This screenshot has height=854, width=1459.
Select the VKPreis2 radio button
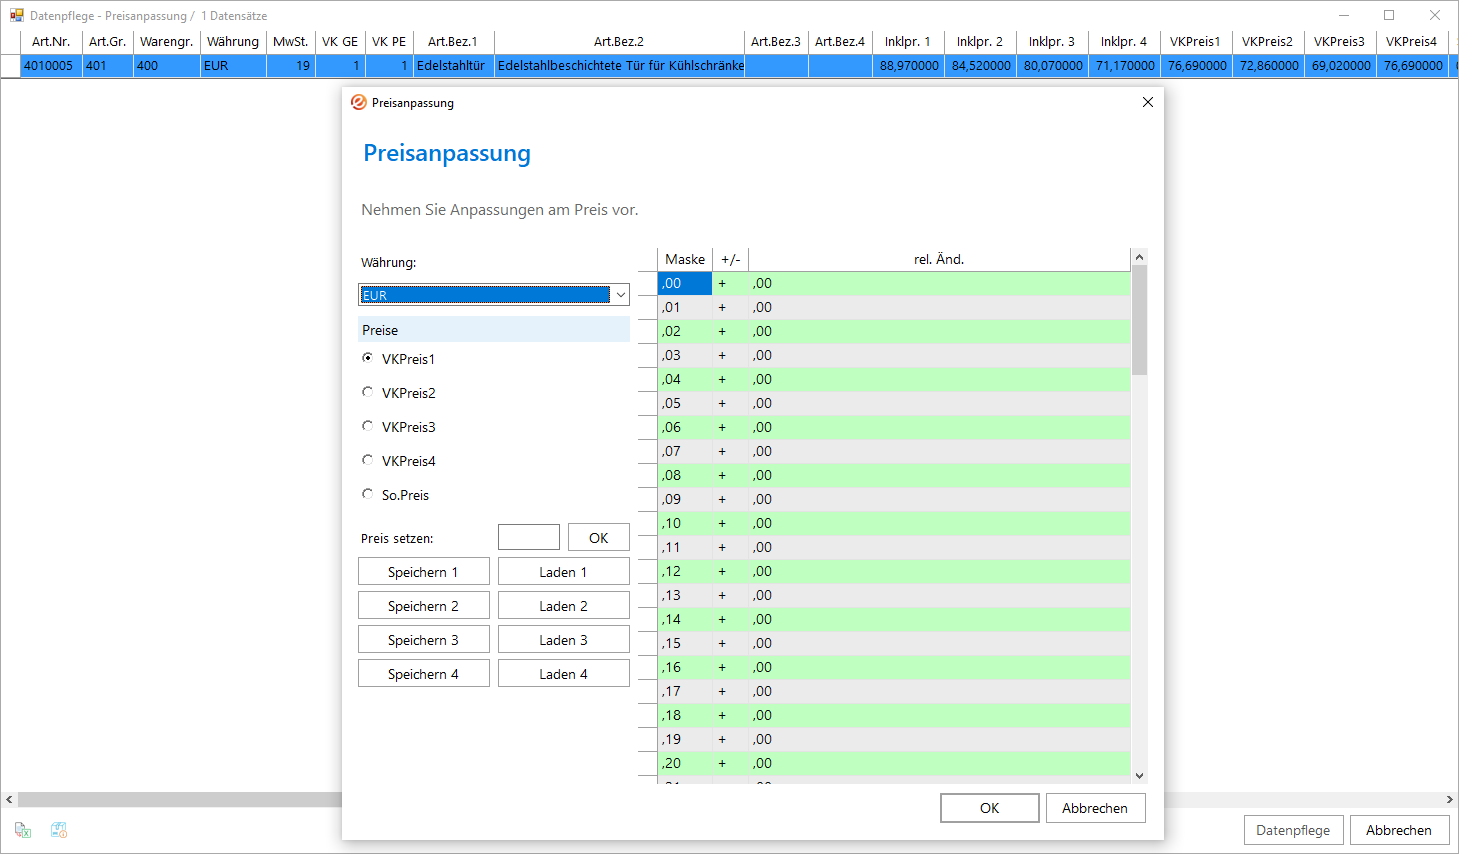pyautogui.click(x=368, y=392)
